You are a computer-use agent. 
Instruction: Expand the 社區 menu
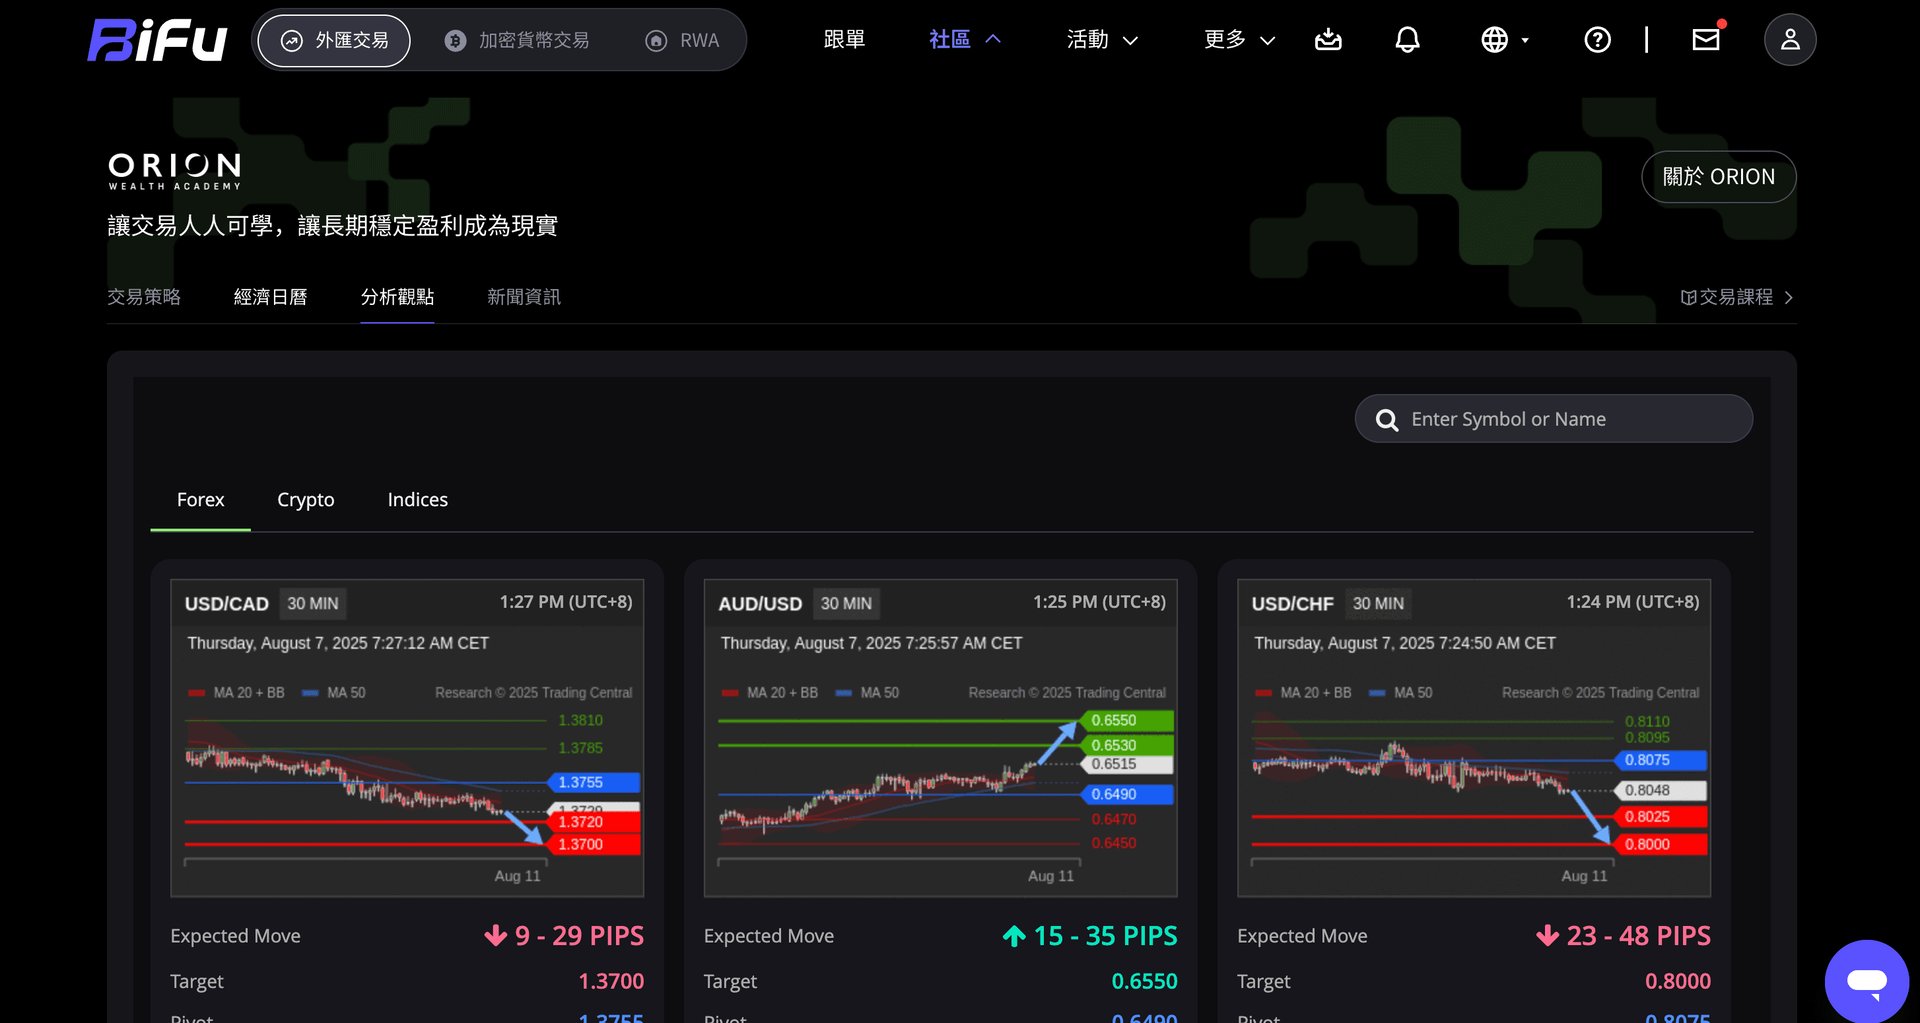point(965,40)
